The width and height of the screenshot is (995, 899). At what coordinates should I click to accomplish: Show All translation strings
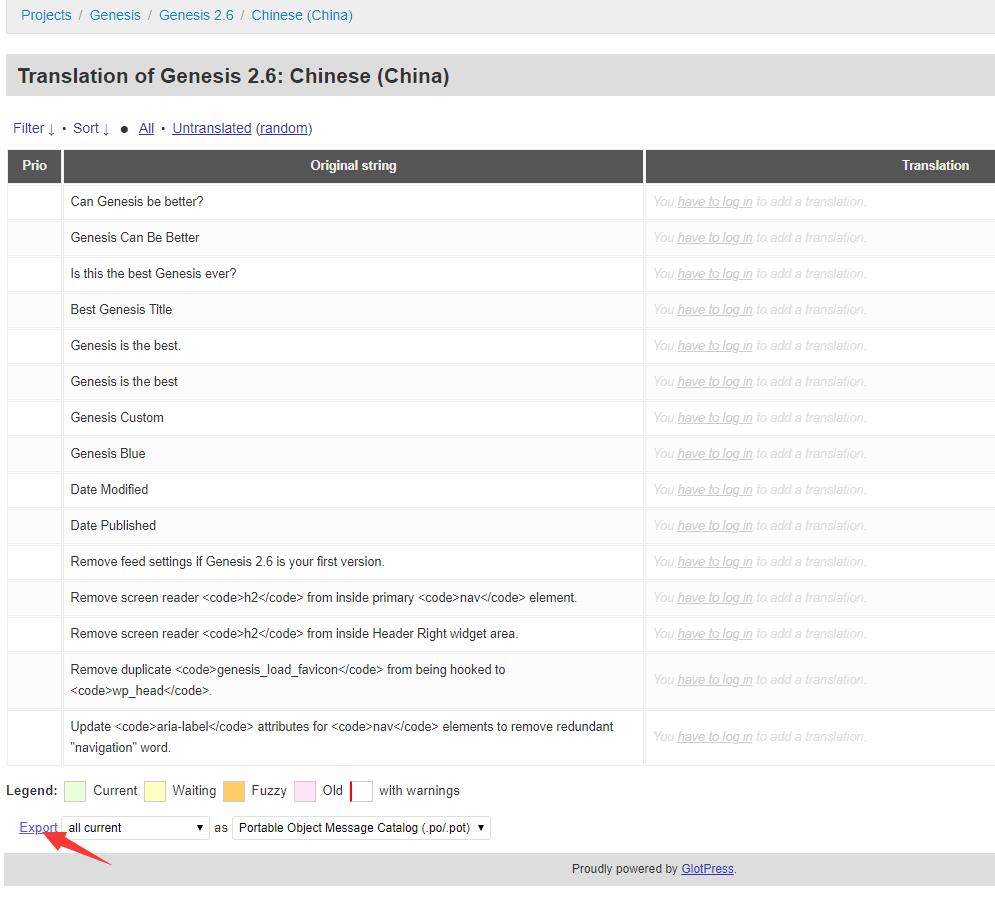(146, 128)
